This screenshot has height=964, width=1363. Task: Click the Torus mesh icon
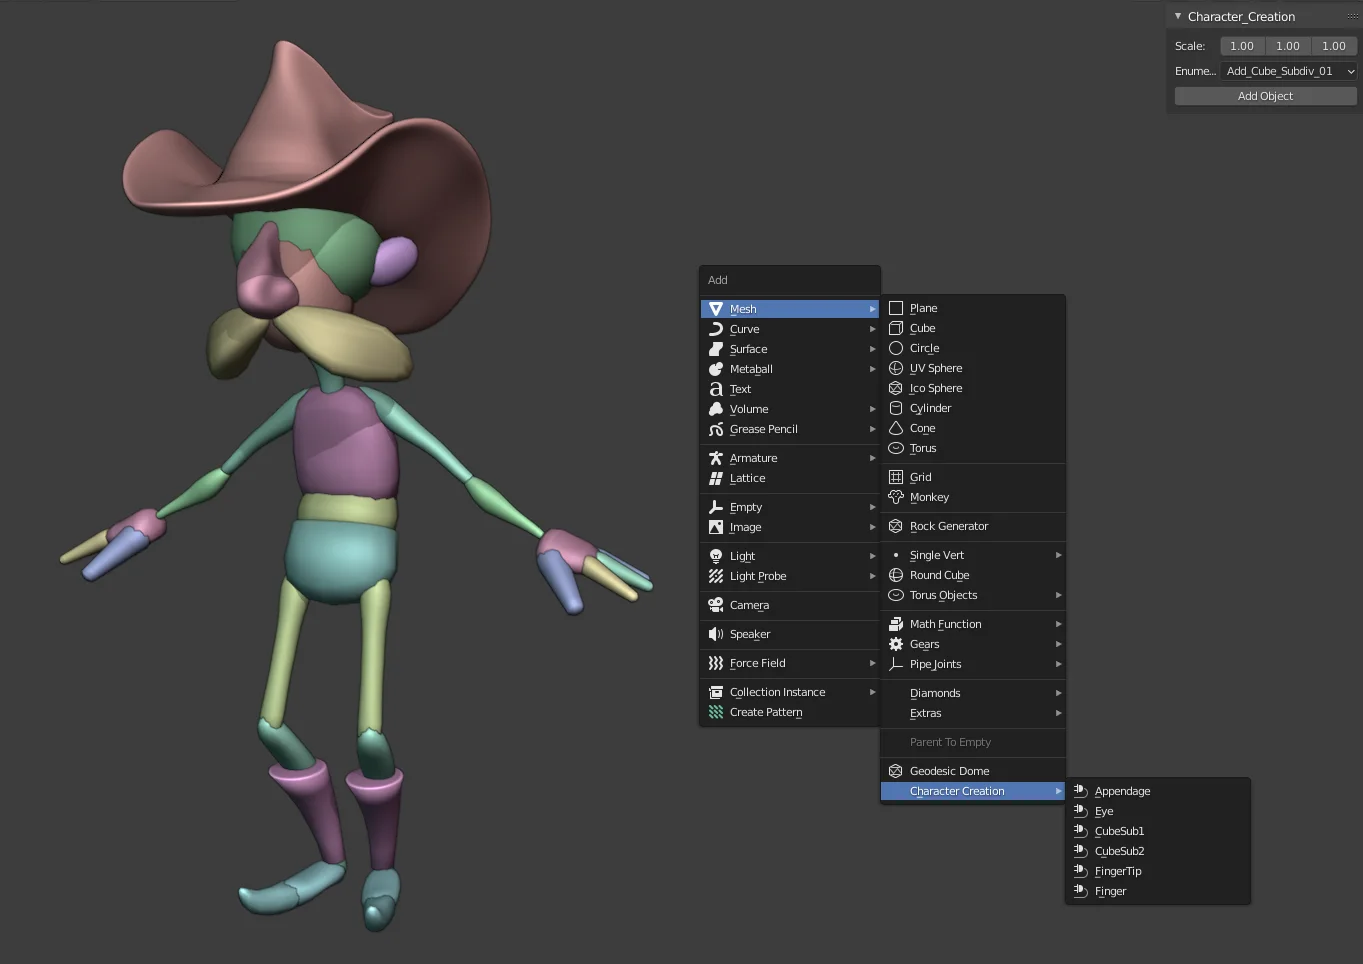[896, 448]
